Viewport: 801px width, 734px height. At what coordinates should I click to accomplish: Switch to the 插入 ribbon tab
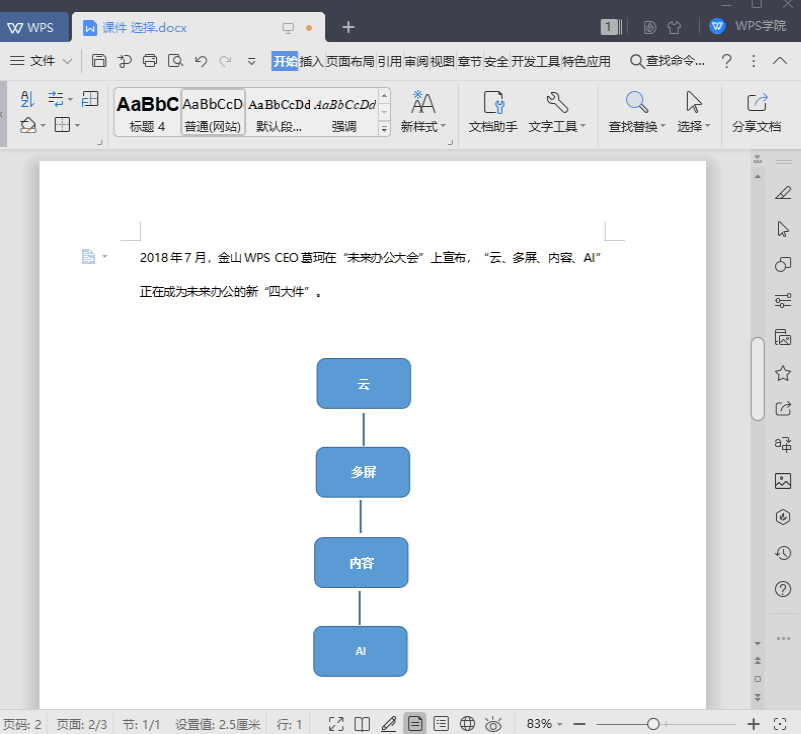(x=311, y=61)
